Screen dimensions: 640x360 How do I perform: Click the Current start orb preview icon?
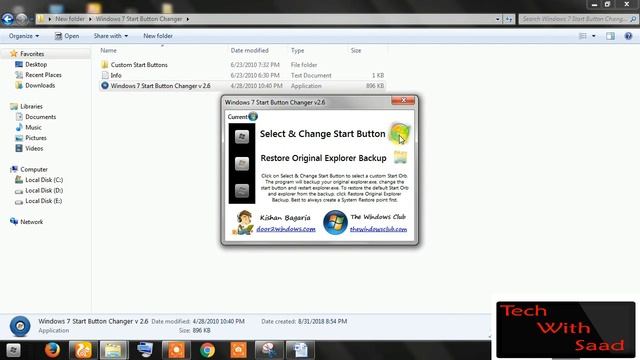[253, 117]
